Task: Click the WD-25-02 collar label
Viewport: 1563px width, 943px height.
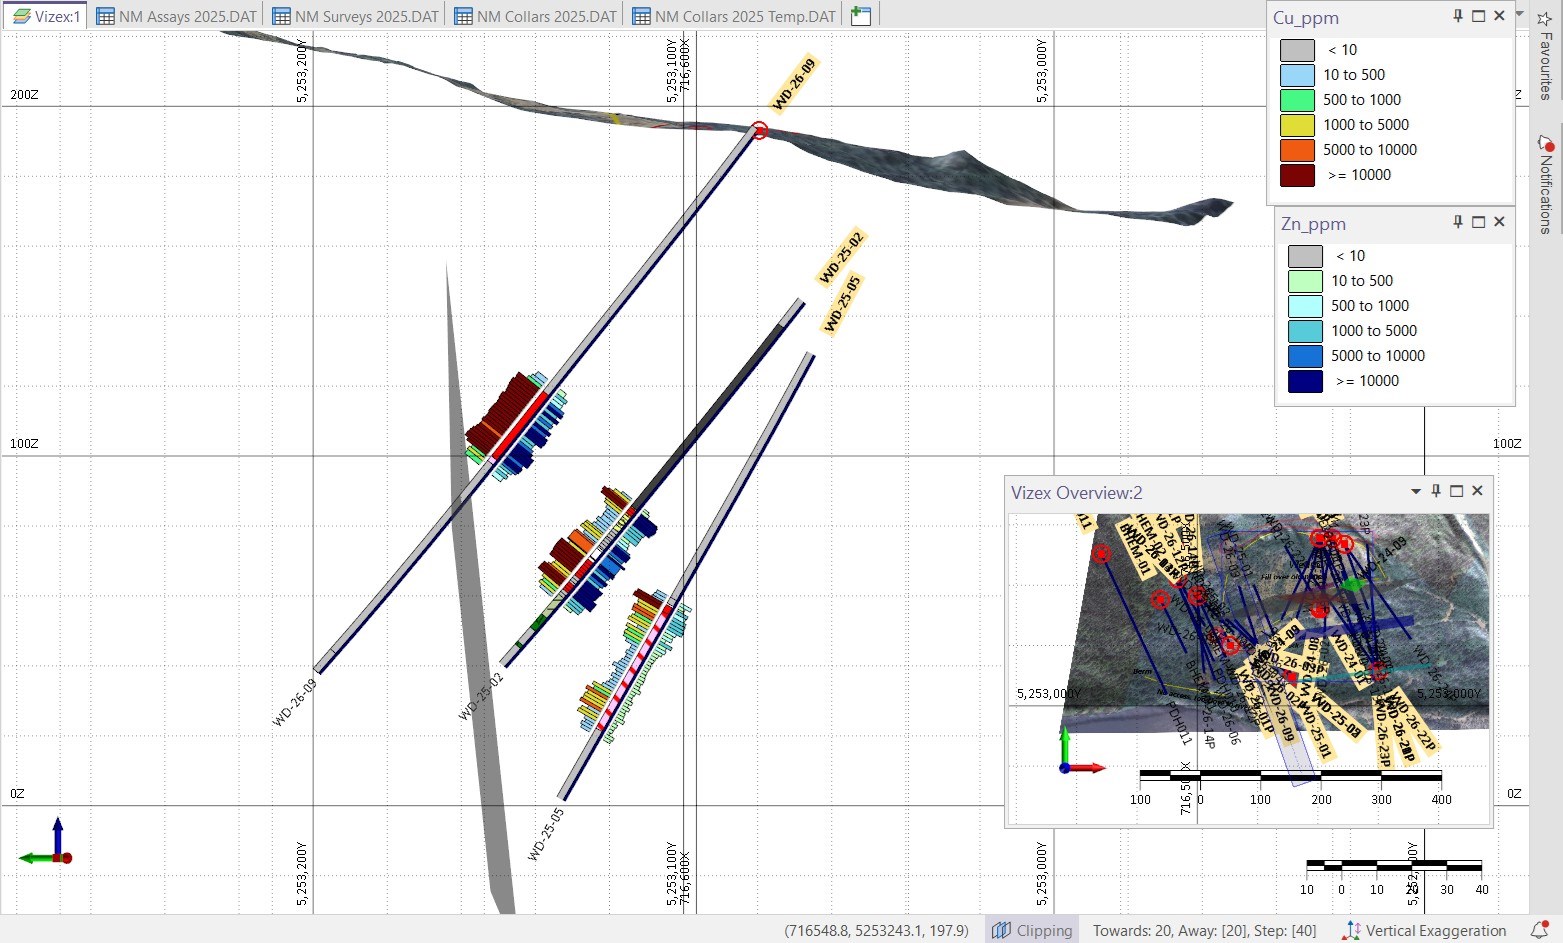Action: (841, 258)
